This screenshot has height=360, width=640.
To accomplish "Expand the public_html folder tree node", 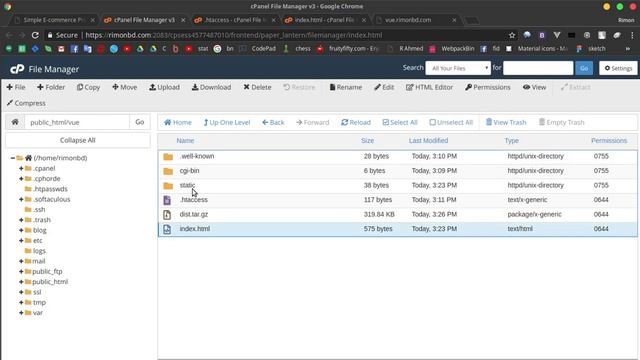I will tap(21, 282).
